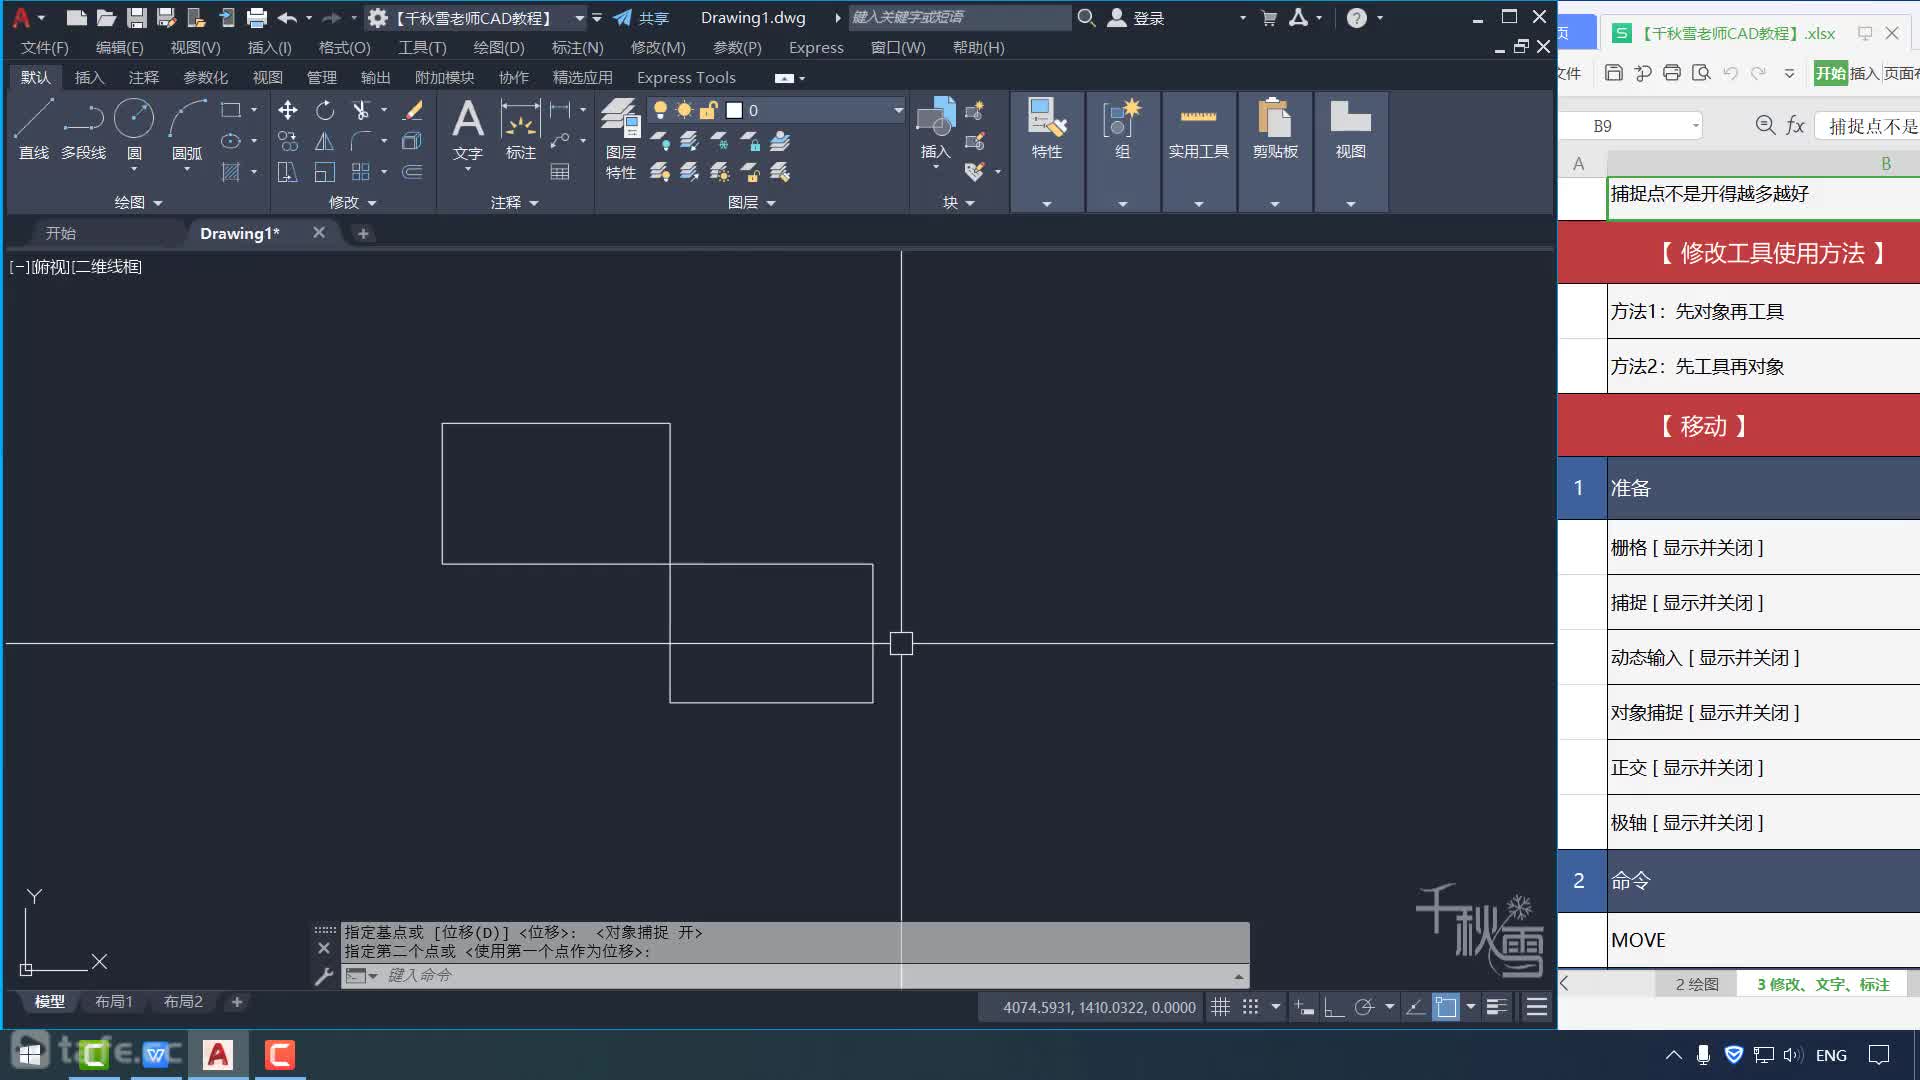Activate the Fillet tool
1920x1080 pixels.
(x=361, y=141)
